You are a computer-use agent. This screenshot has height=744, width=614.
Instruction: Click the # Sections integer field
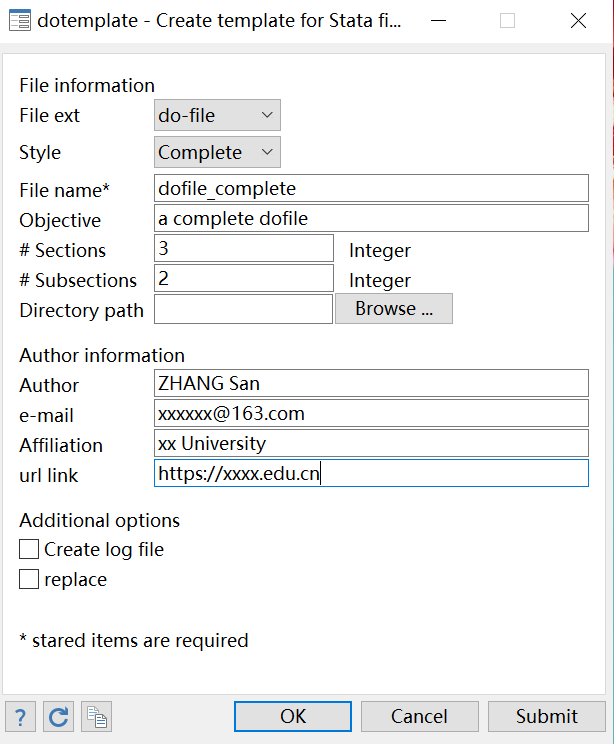tap(244, 248)
